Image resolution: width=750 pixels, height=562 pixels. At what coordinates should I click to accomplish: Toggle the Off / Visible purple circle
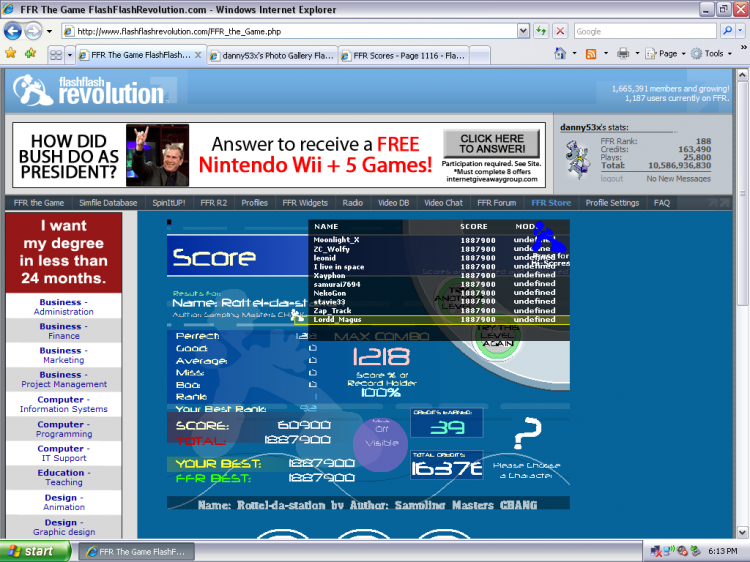381,444
